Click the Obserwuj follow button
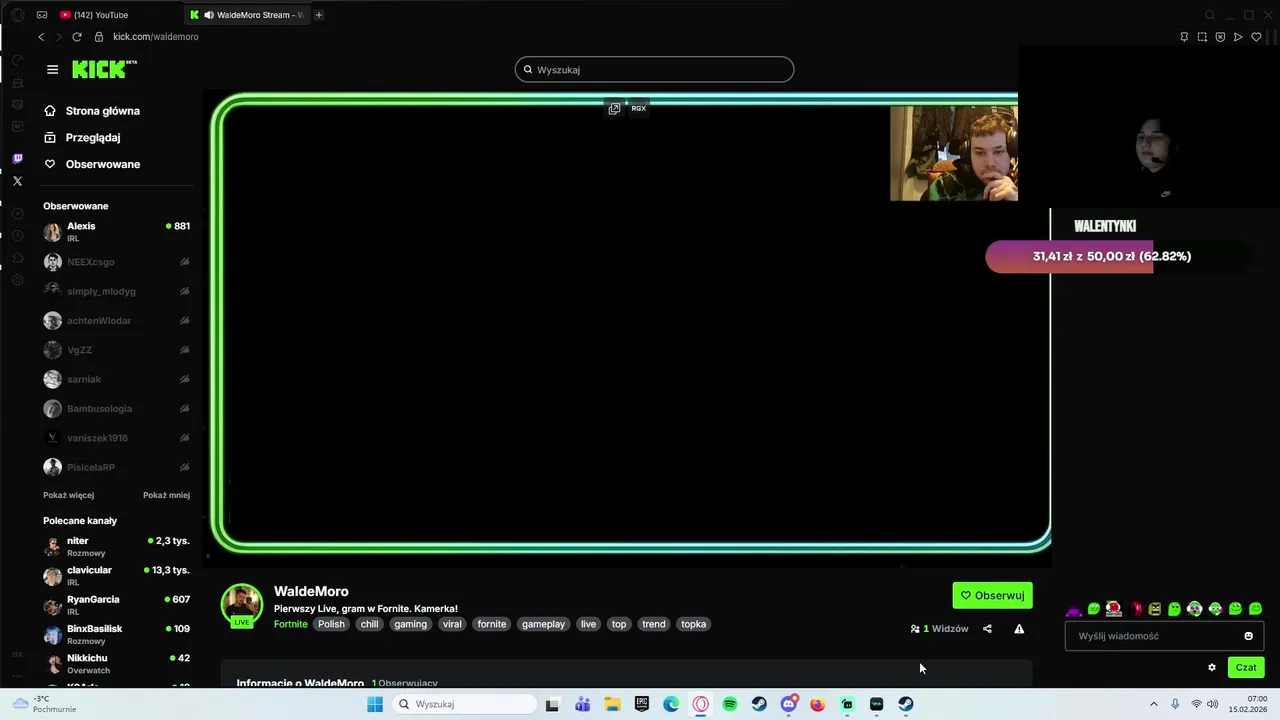 tap(992, 595)
